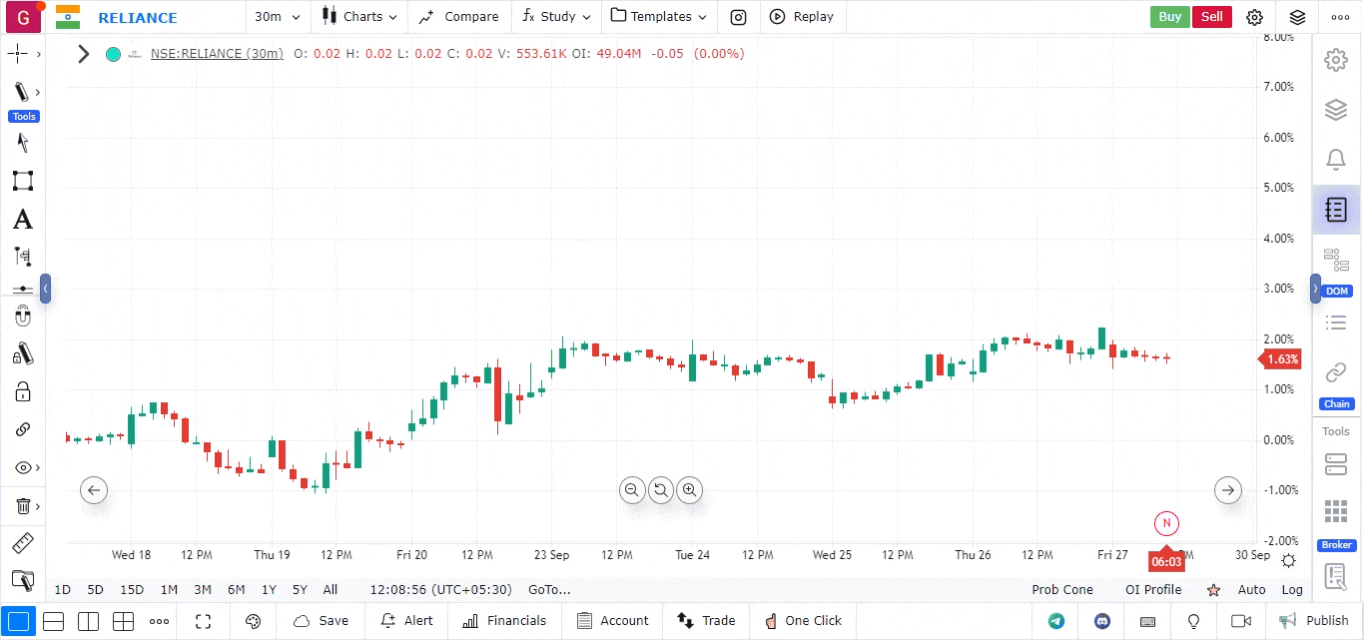This screenshot has width=1364, height=640.
Task: Click the green Buy button
Action: [1169, 17]
